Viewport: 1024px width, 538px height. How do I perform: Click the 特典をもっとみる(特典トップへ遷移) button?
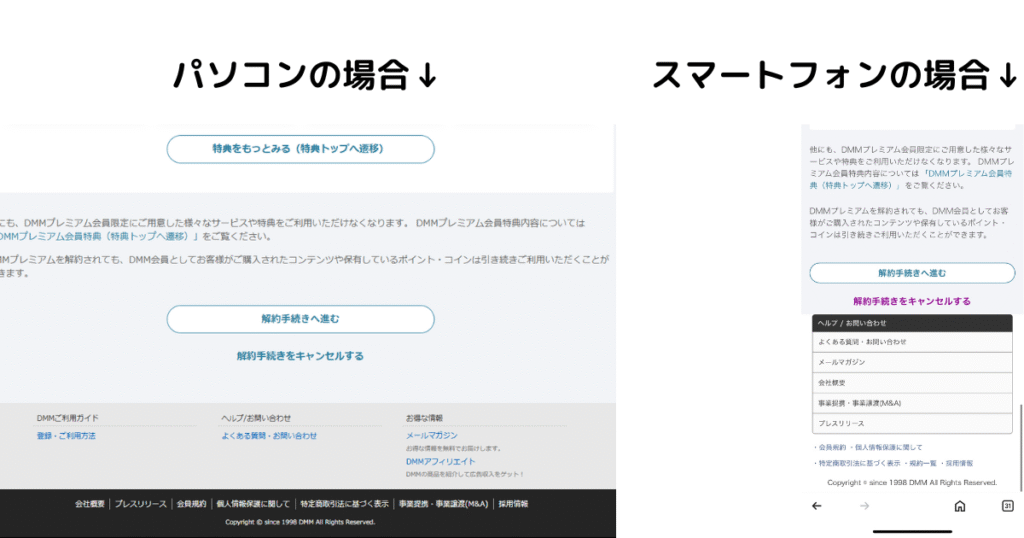point(300,149)
